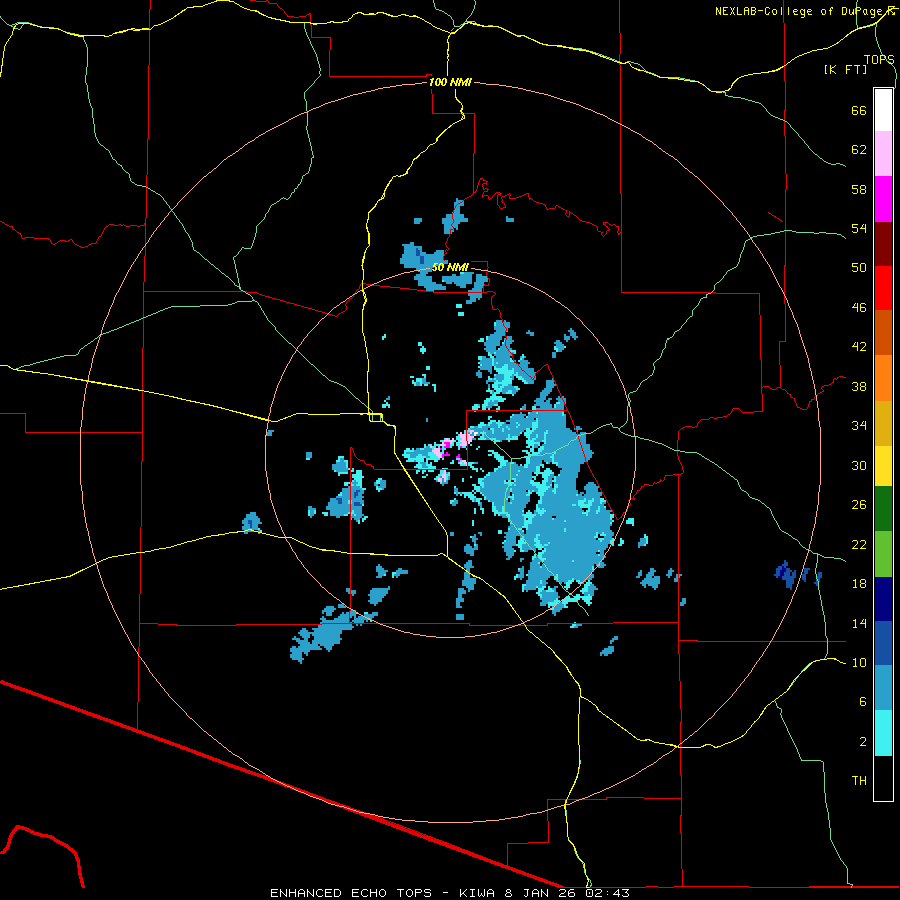900x900 pixels.
Task: Click the "50" legend value
Action: [x=859, y=267]
